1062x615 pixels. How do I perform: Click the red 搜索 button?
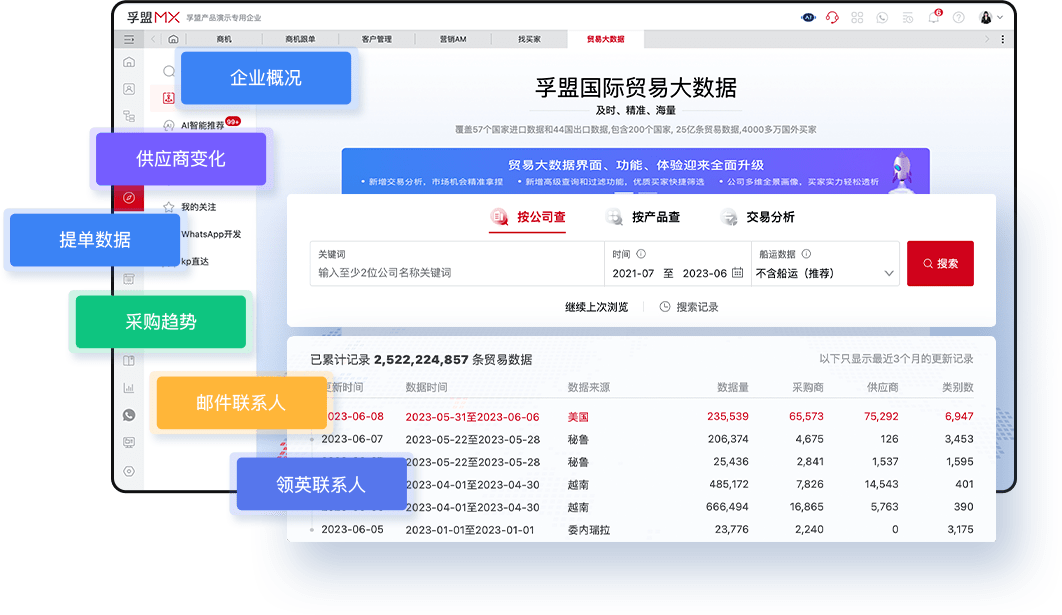940,263
